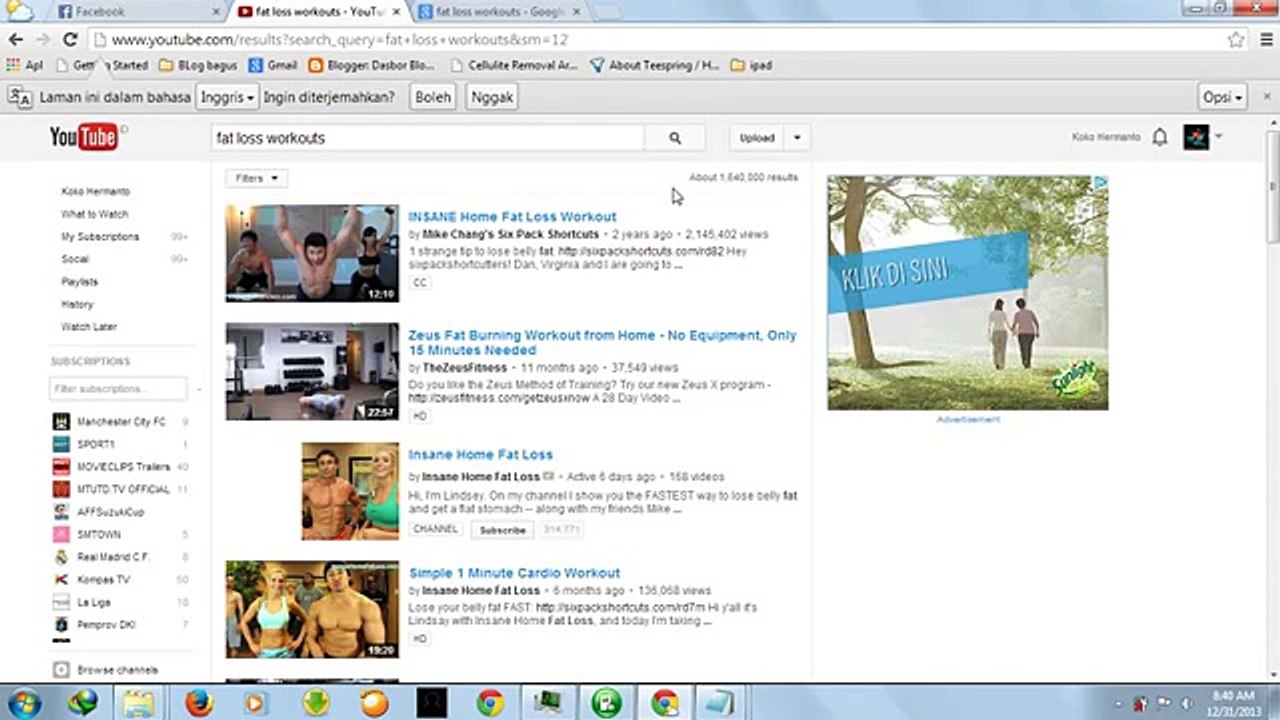Reload the page with refresh icon
This screenshot has height=720, width=1280.
coord(70,40)
